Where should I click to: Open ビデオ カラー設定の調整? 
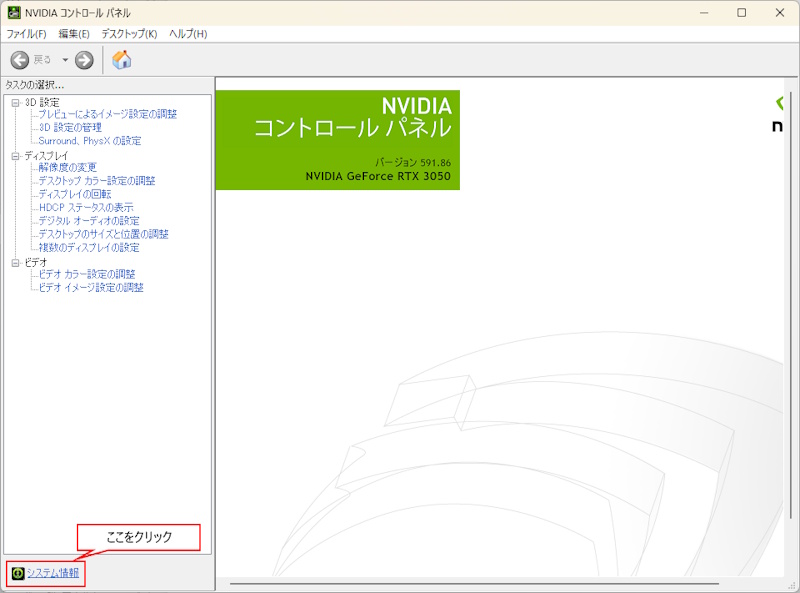click(86, 274)
